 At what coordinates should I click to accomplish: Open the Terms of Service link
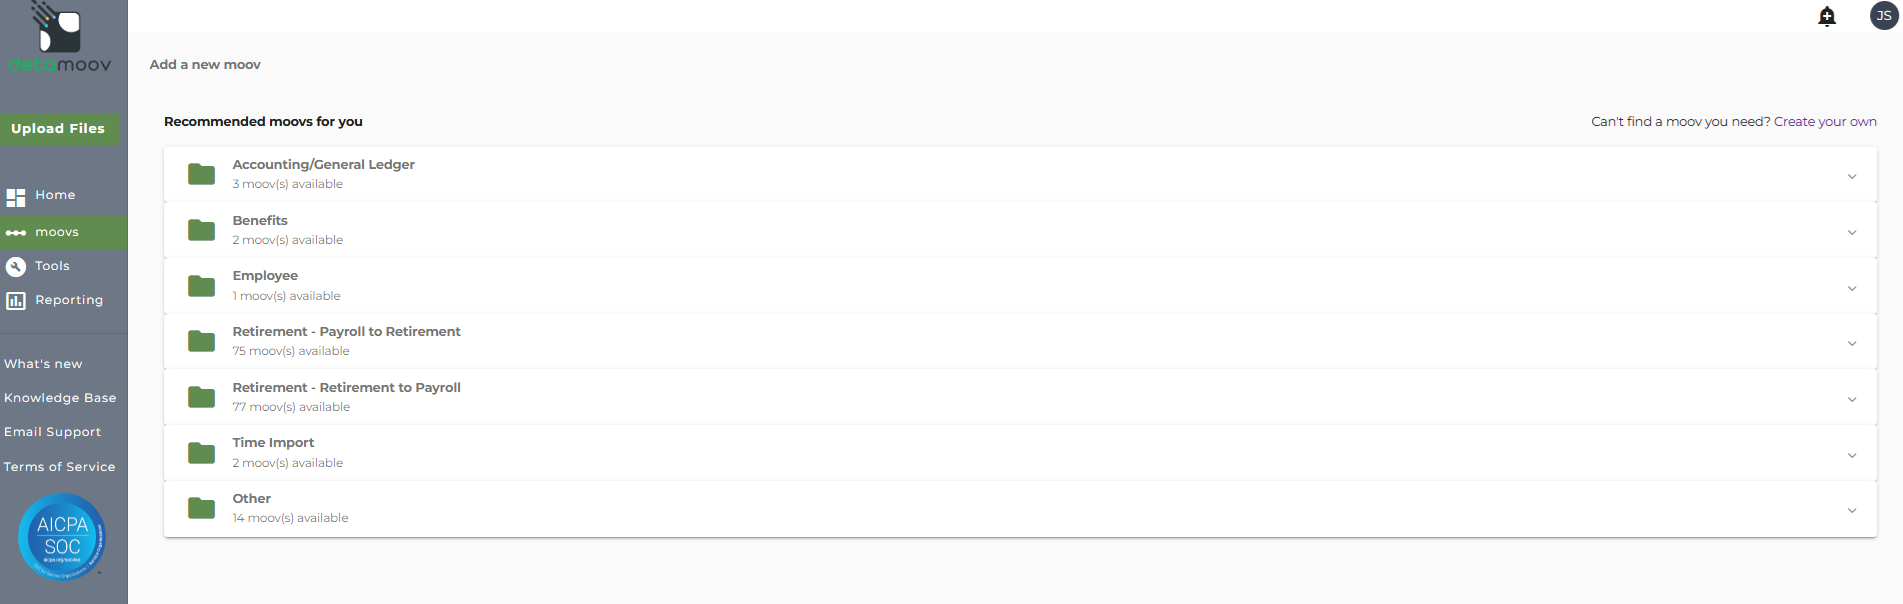click(60, 467)
